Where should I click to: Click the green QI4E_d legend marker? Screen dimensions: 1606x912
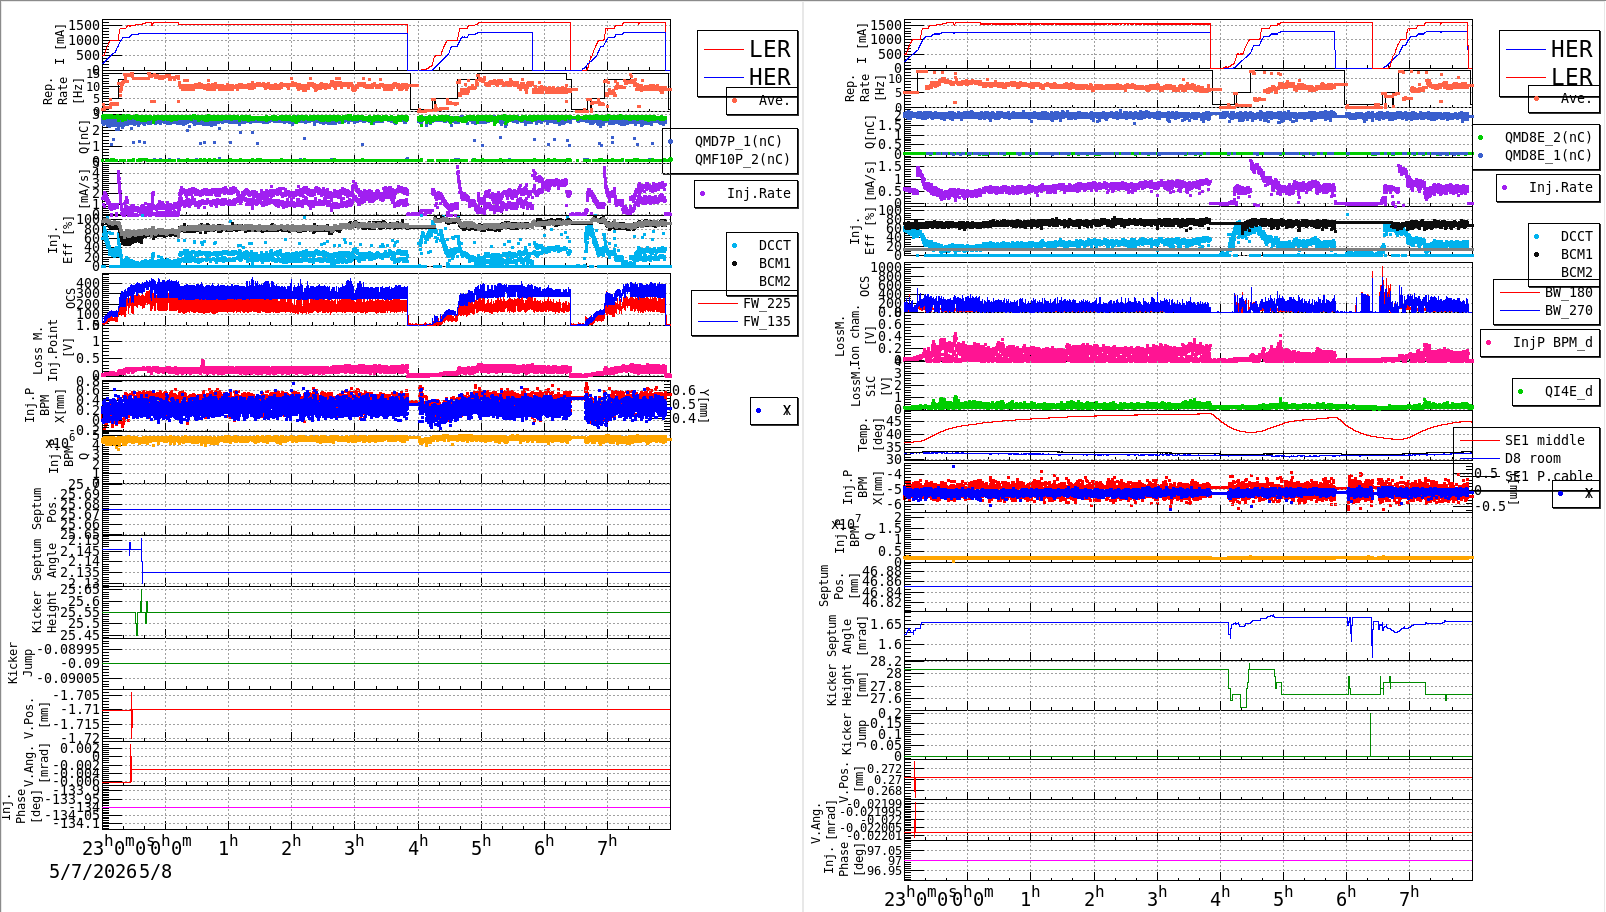[1521, 392]
